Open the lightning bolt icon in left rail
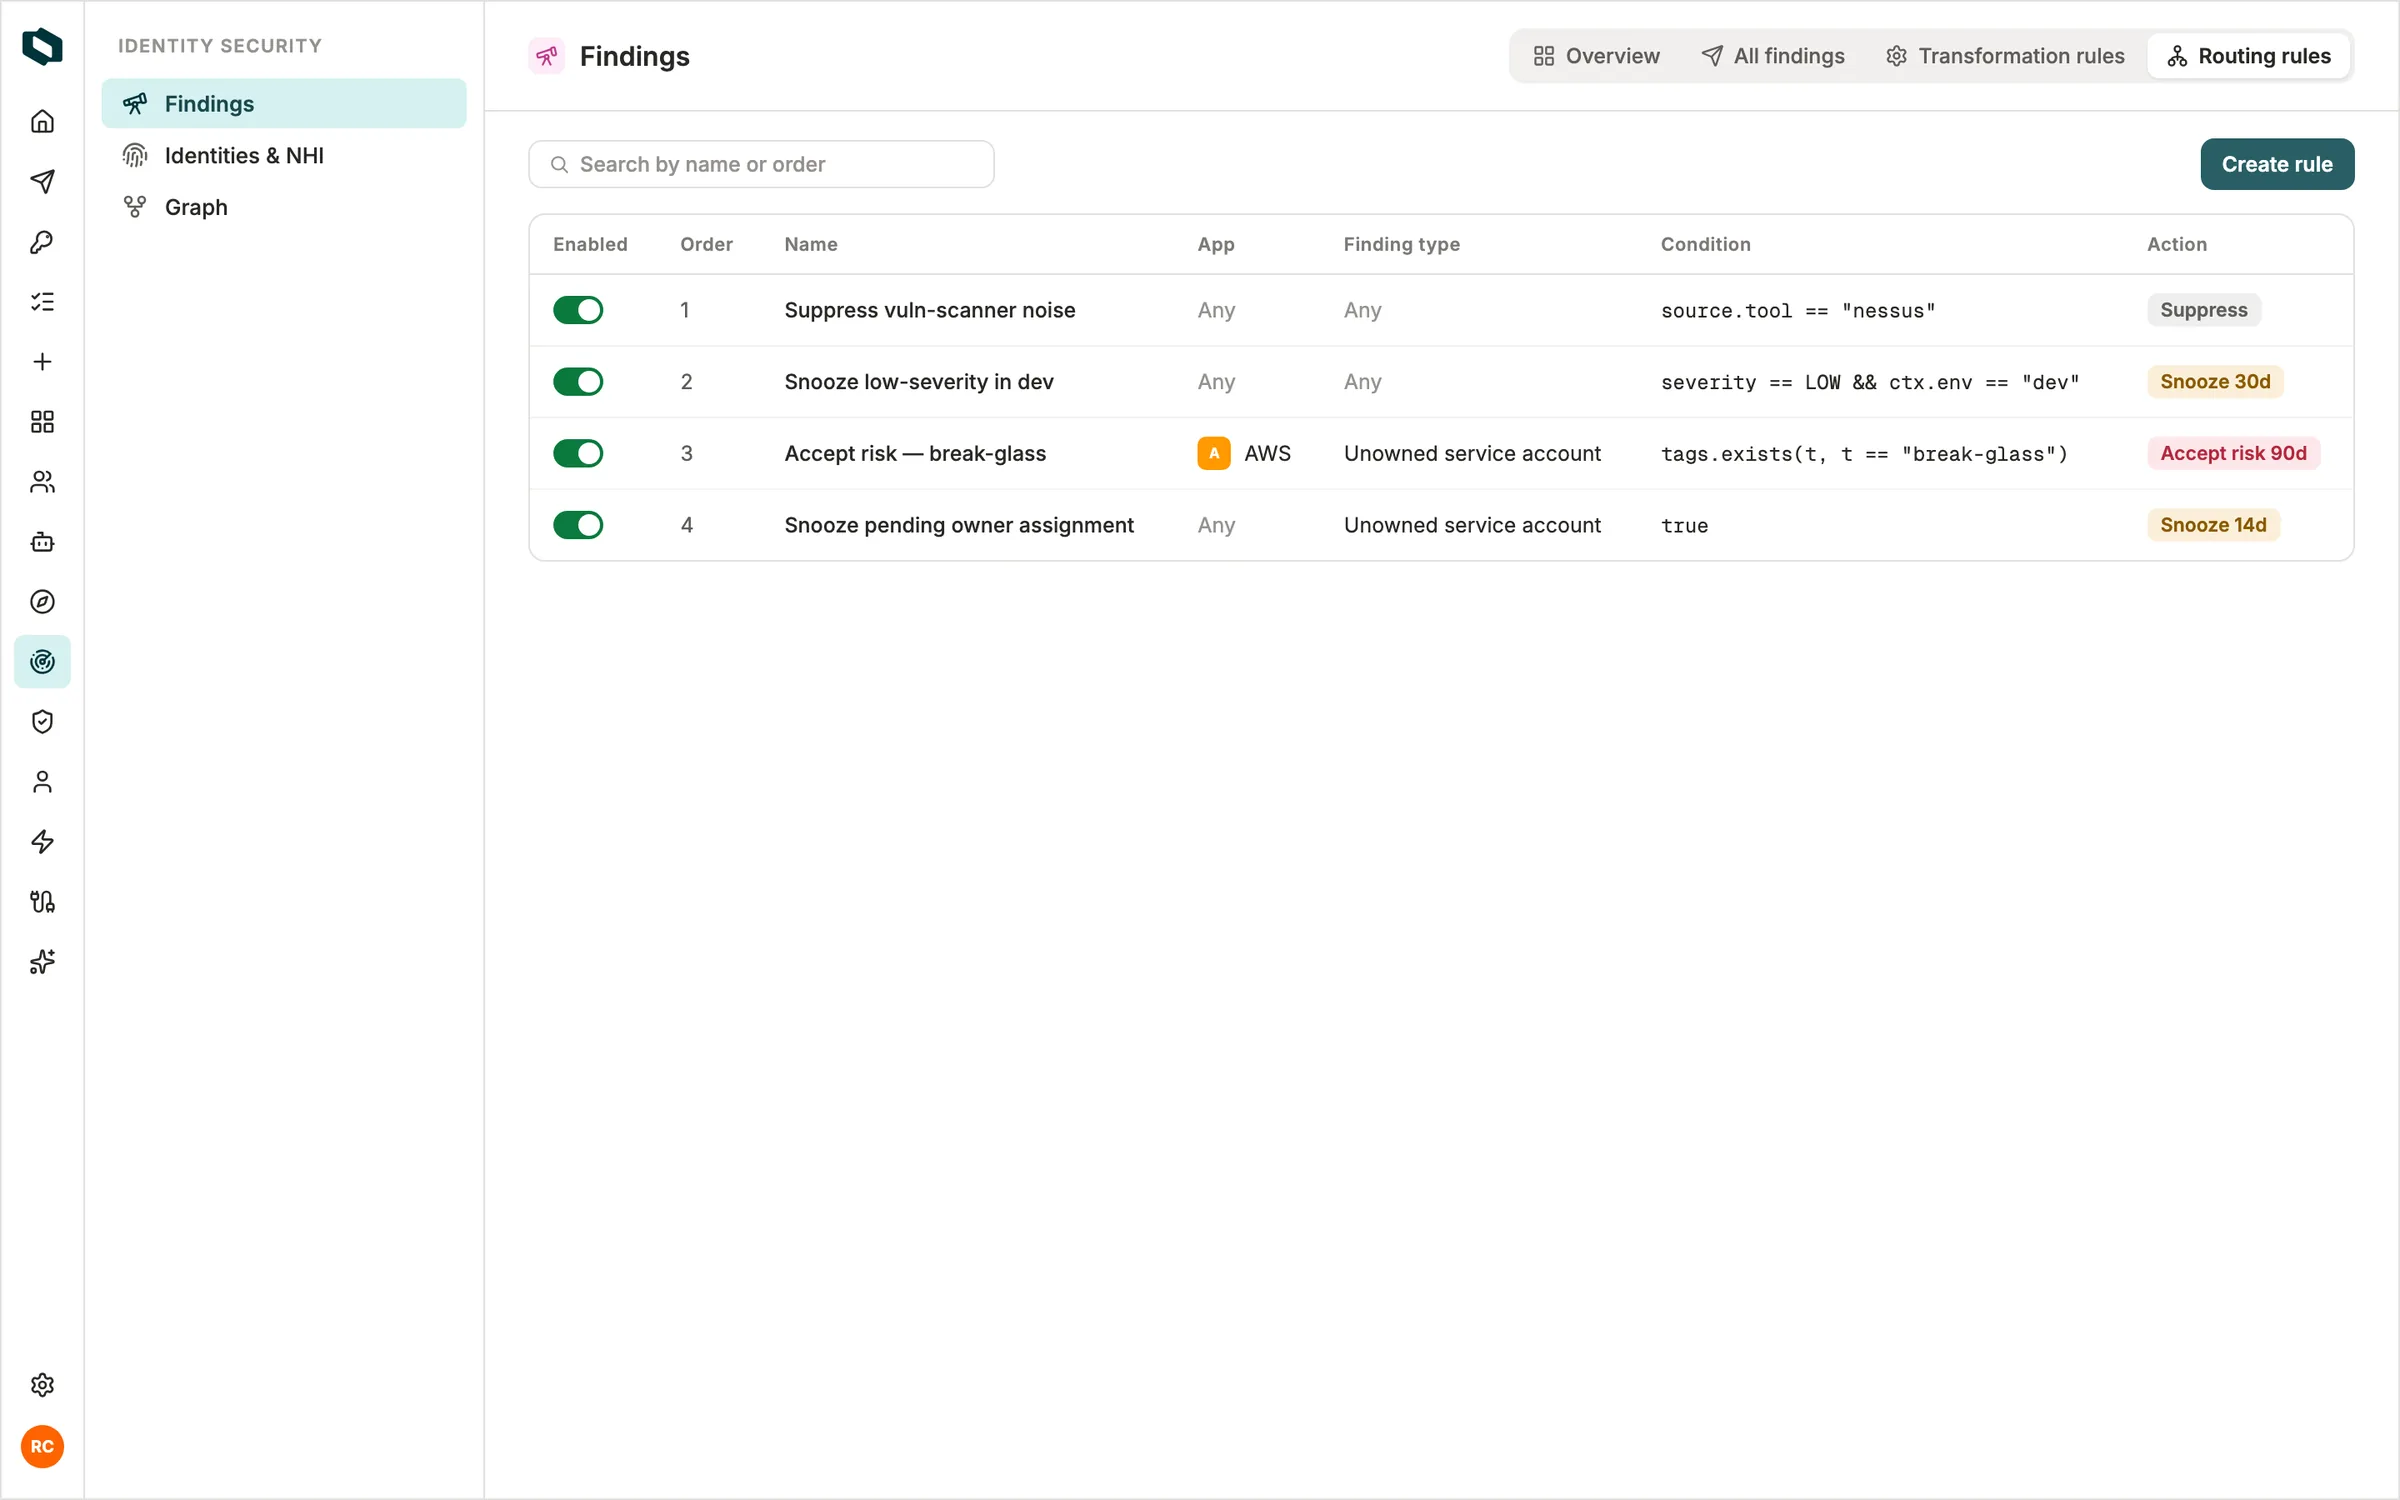The image size is (2400, 1500). 42,842
